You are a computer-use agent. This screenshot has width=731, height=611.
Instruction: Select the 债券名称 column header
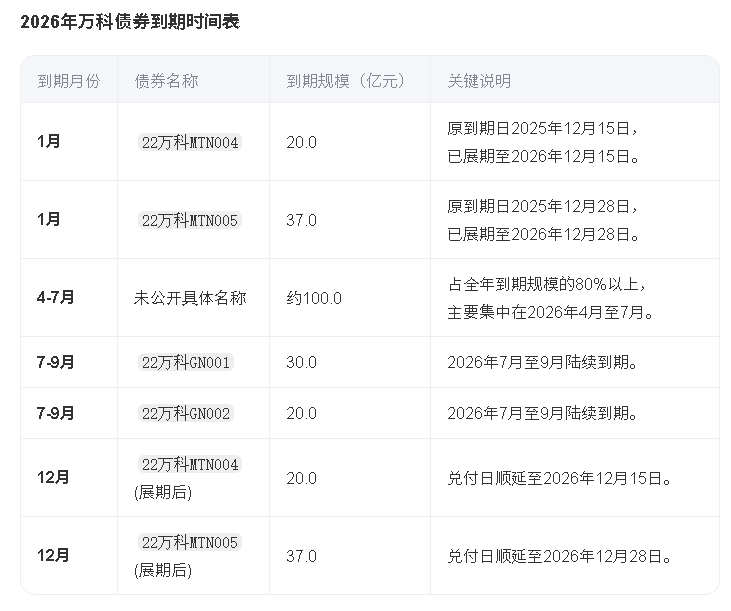166,81
